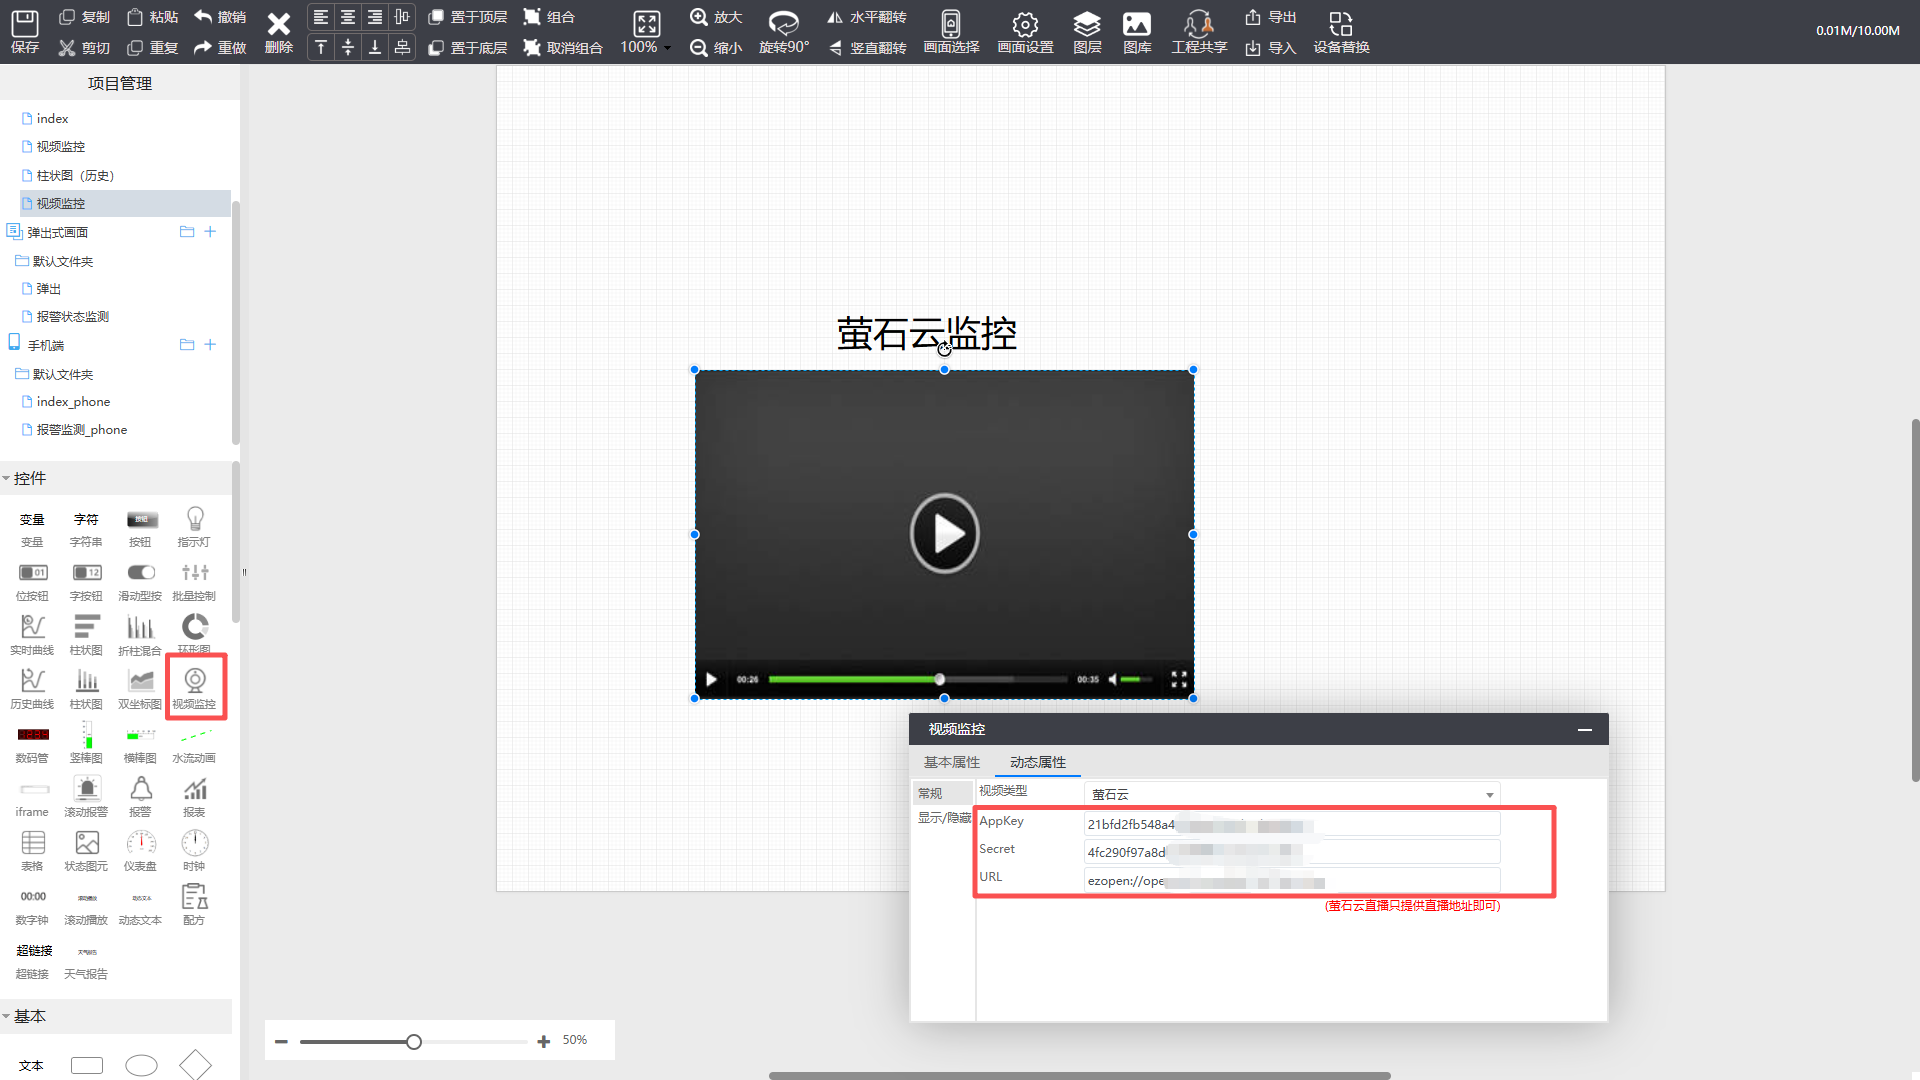Click the AppKey input field
The image size is (1920, 1080).
click(x=1291, y=824)
